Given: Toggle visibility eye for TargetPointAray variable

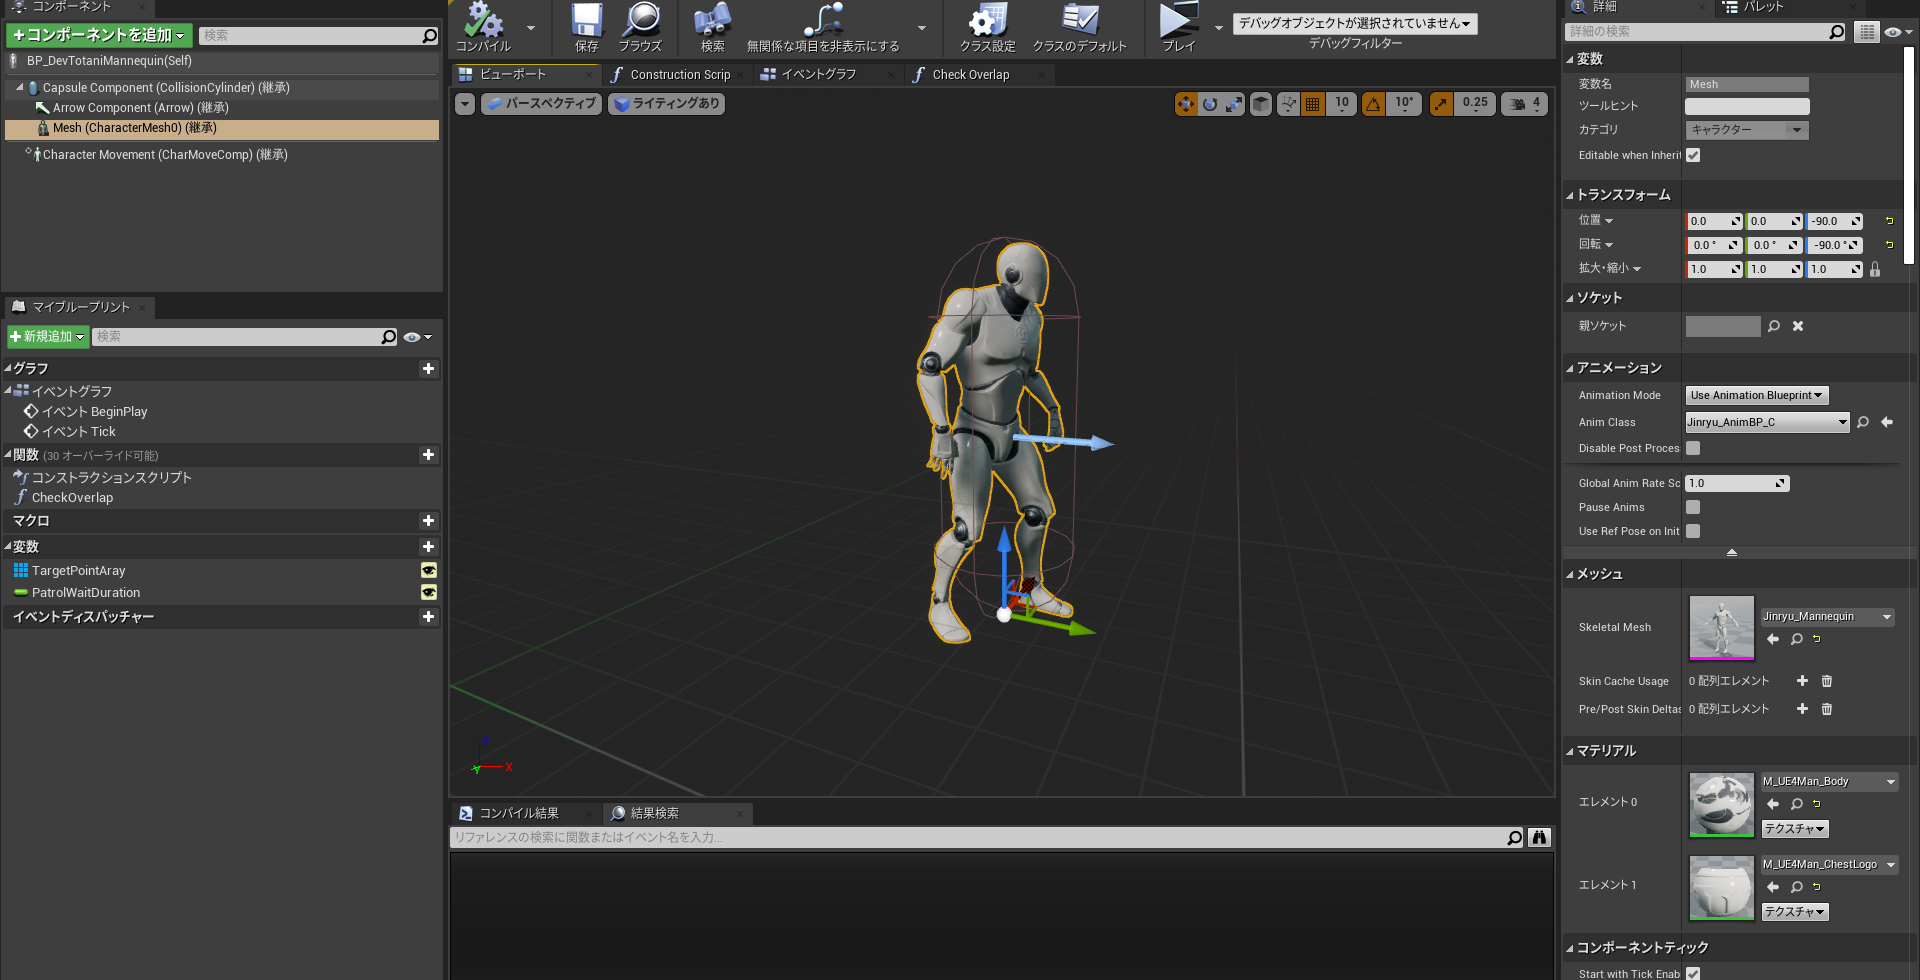Looking at the screenshot, I should (428, 570).
